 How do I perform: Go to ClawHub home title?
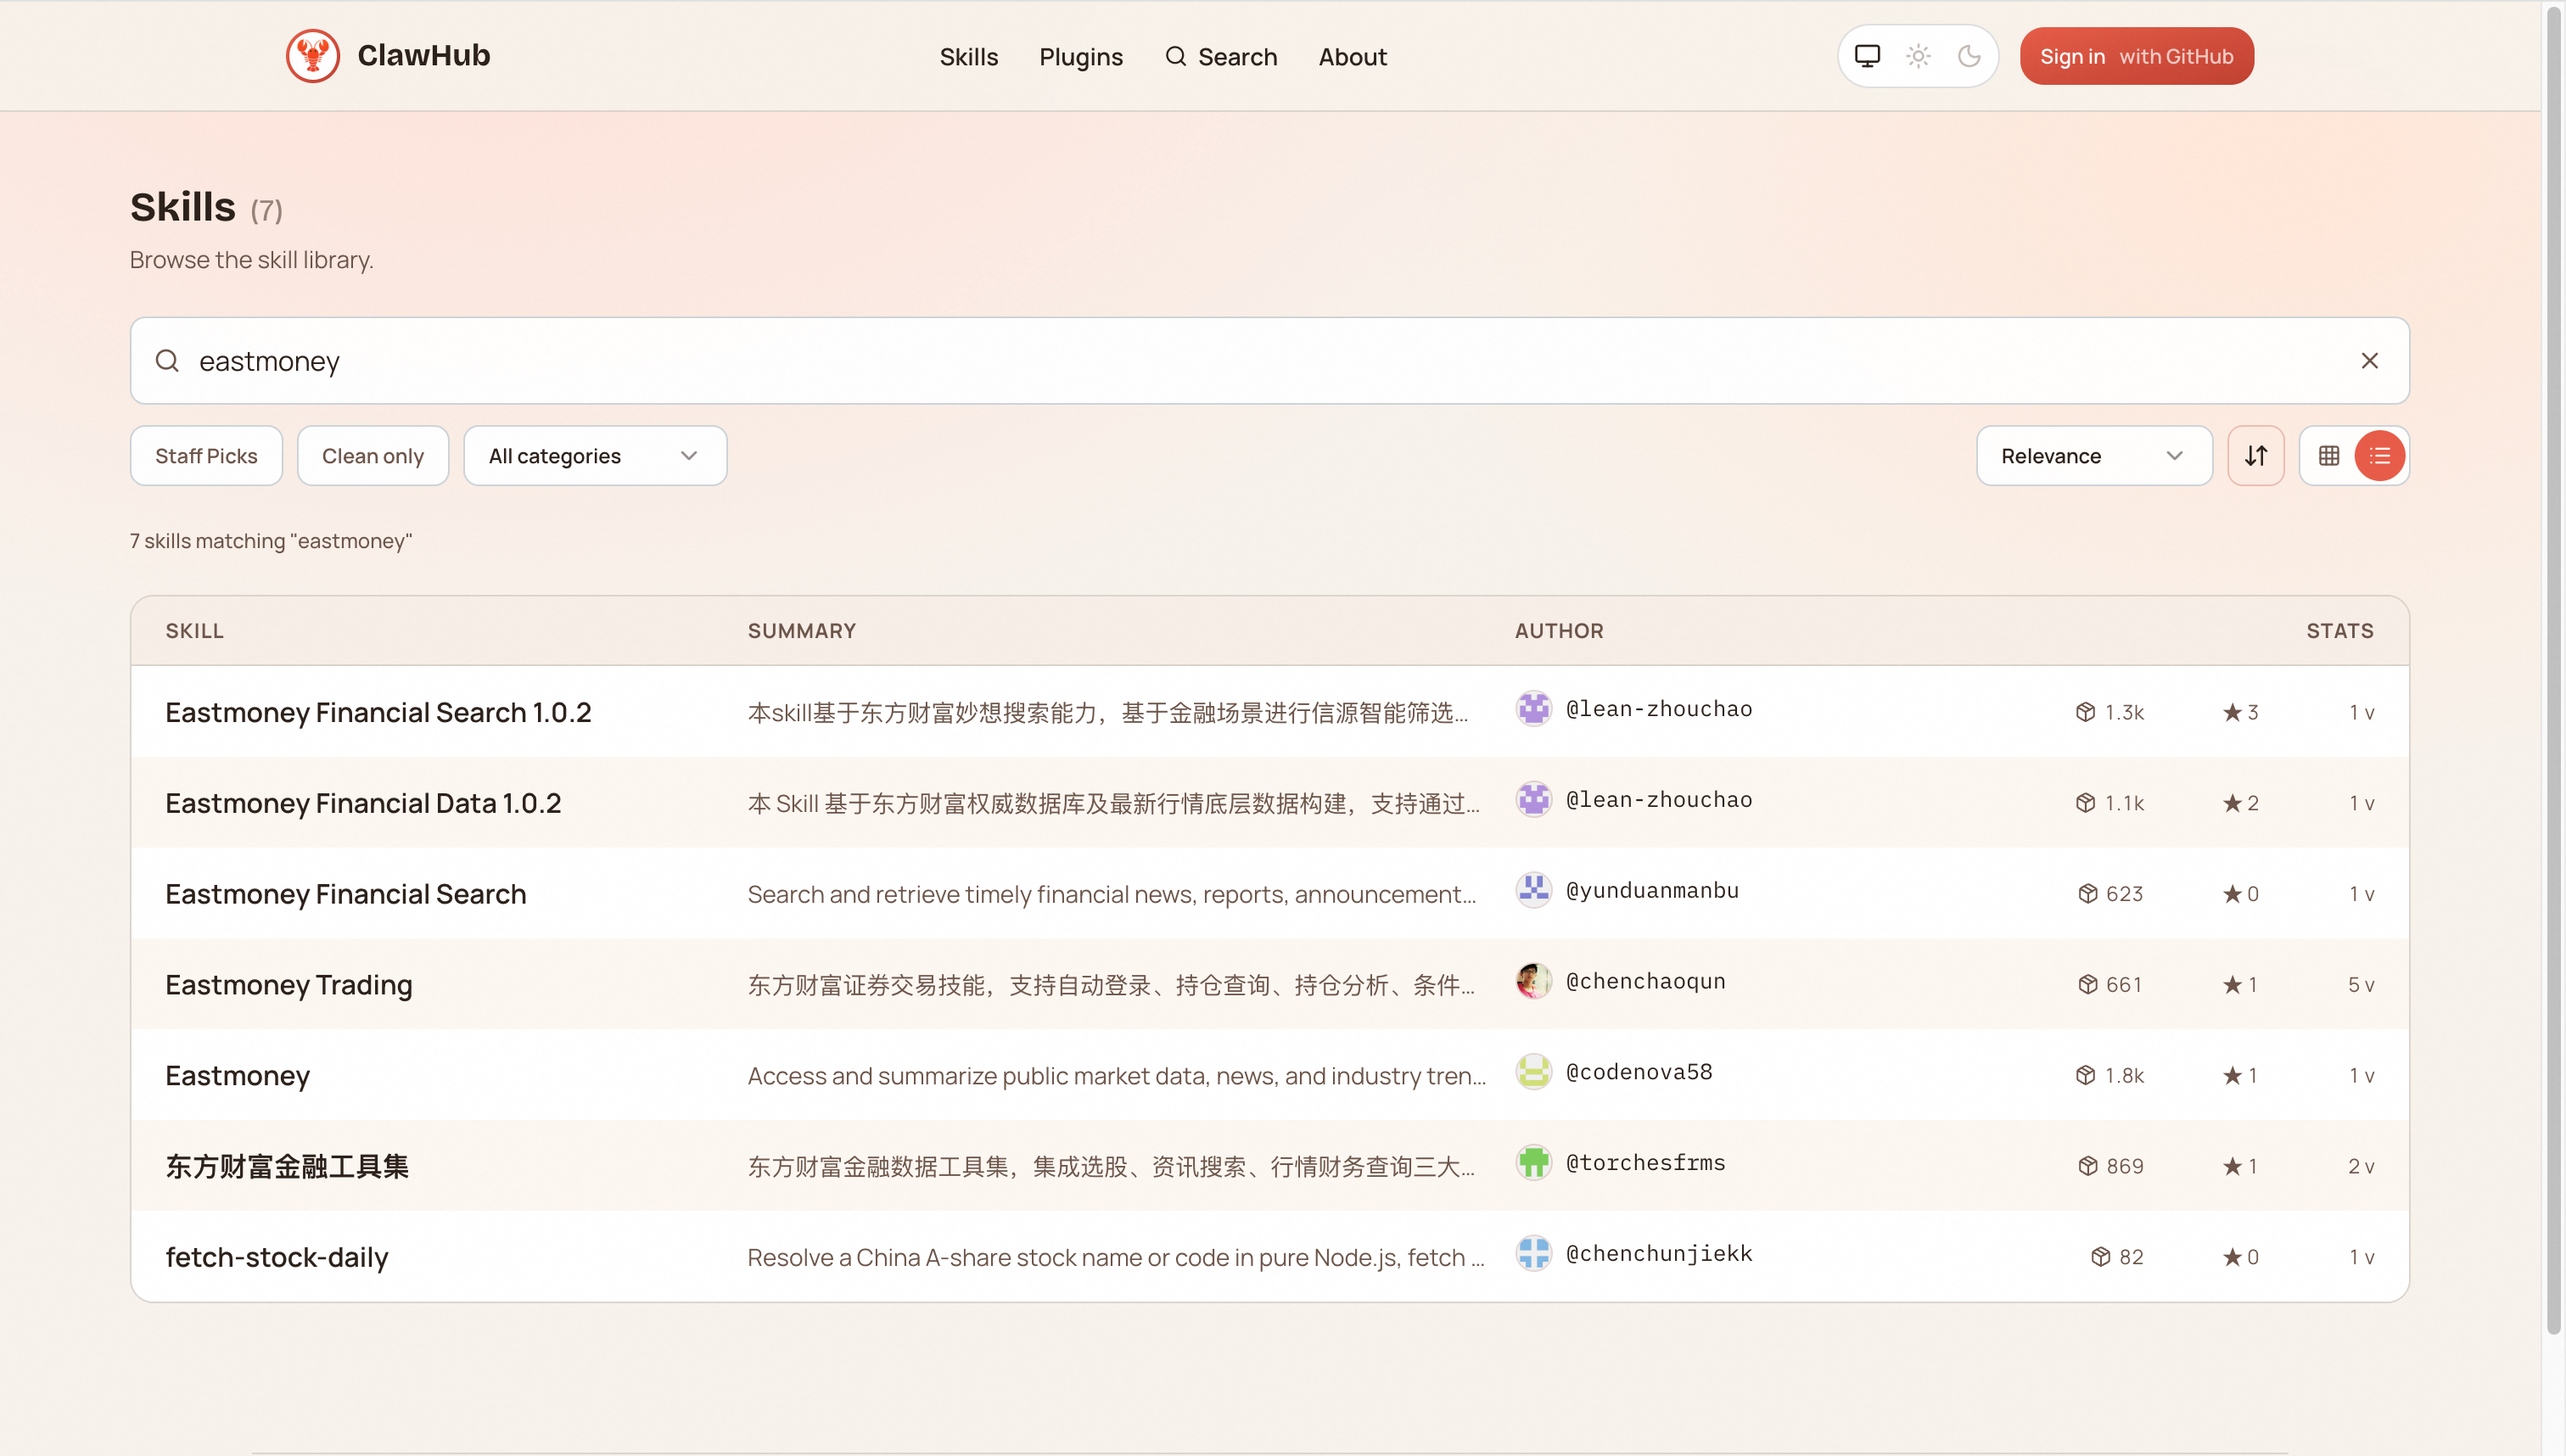(424, 56)
